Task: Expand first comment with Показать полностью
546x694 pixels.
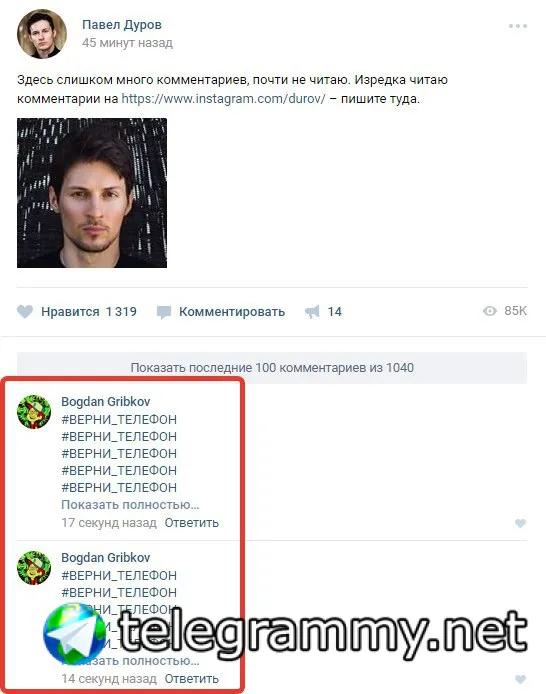Action: [x=130, y=505]
